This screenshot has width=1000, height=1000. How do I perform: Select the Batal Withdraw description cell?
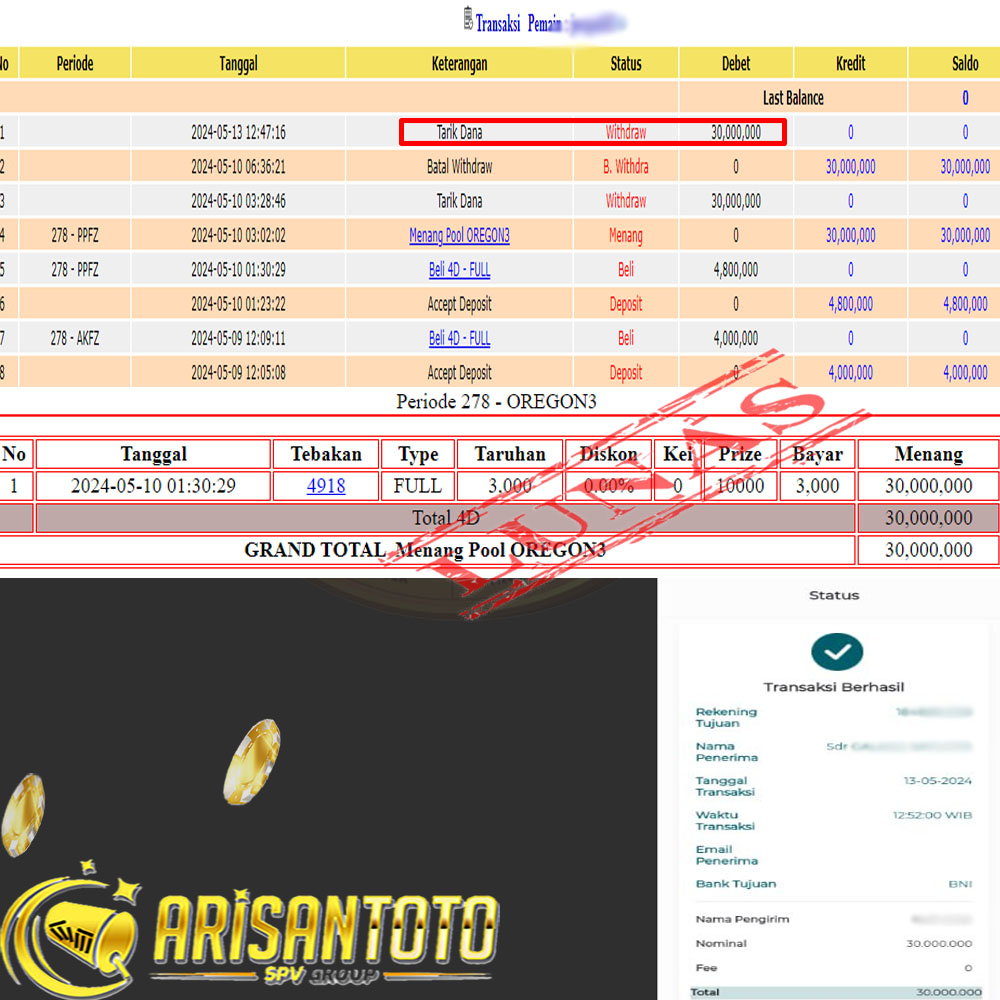pos(459,166)
